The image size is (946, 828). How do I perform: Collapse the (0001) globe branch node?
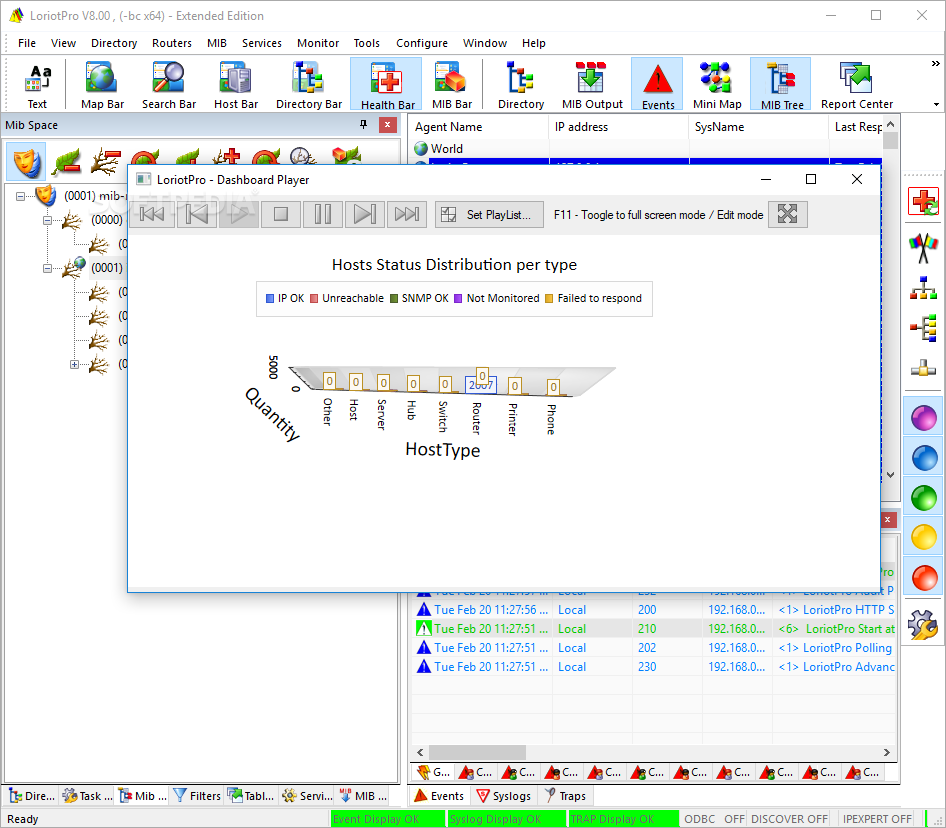tap(47, 269)
